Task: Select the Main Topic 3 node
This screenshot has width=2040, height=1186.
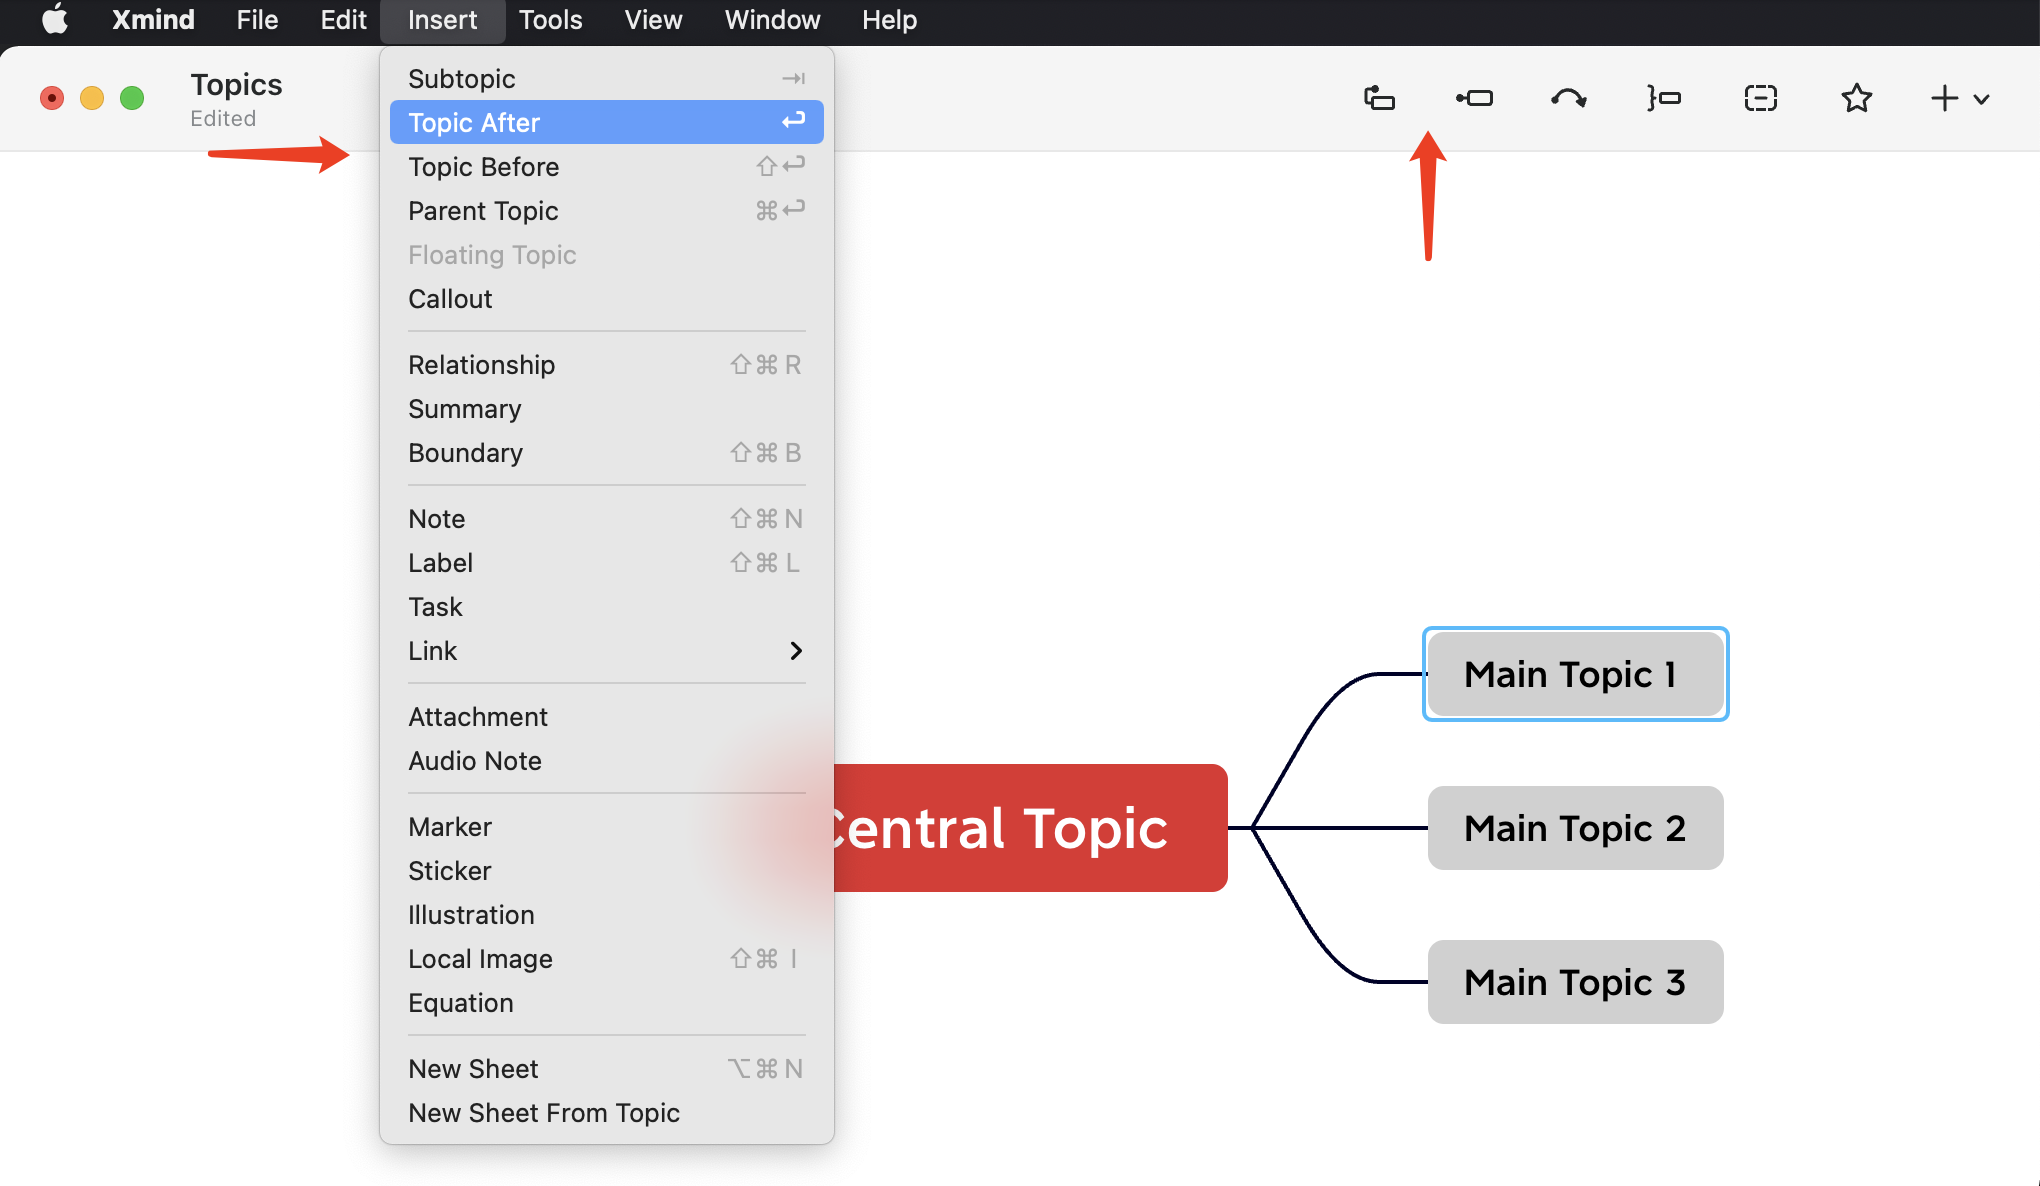Action: pos(1575,982)
